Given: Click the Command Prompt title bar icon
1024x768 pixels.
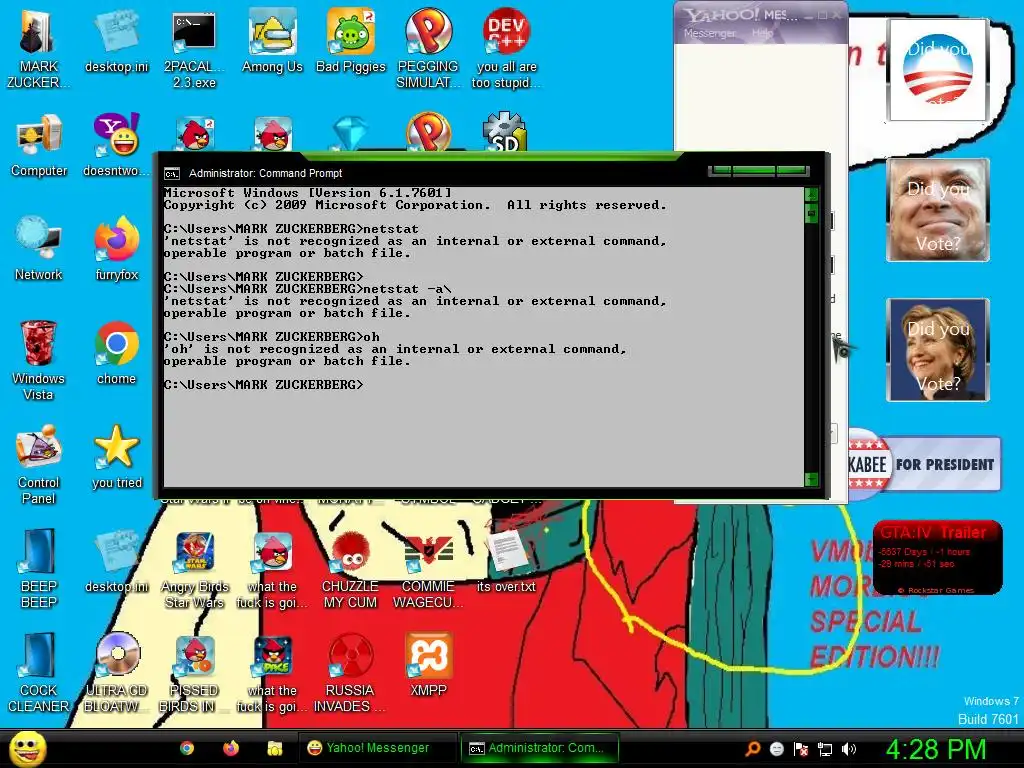Looking at the screenshot, I should tap(172, 174).
